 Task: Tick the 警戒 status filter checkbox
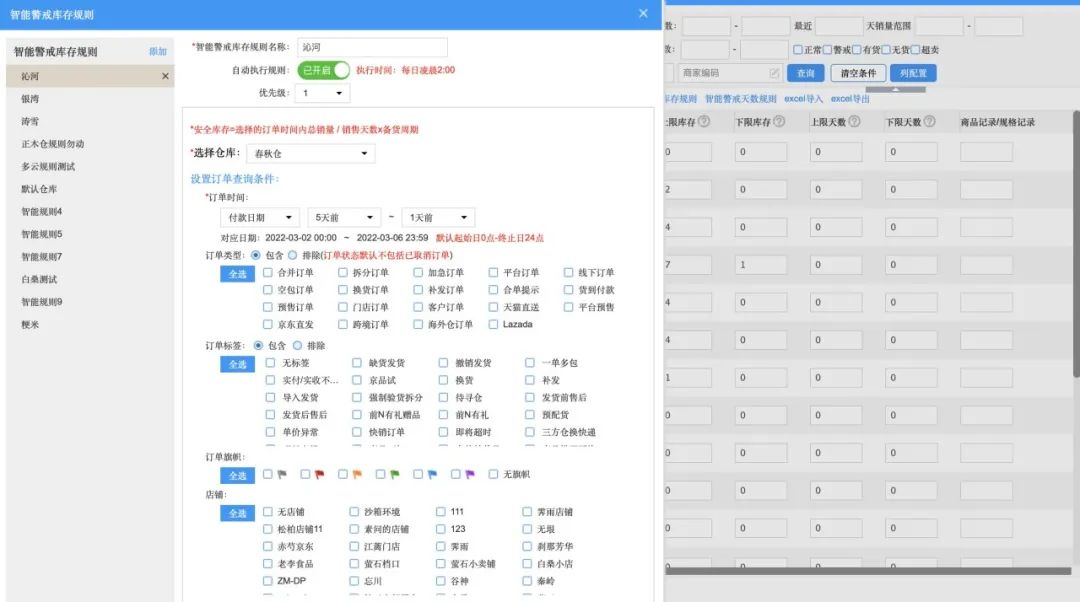pyautogui.click(x=828, y=50)
